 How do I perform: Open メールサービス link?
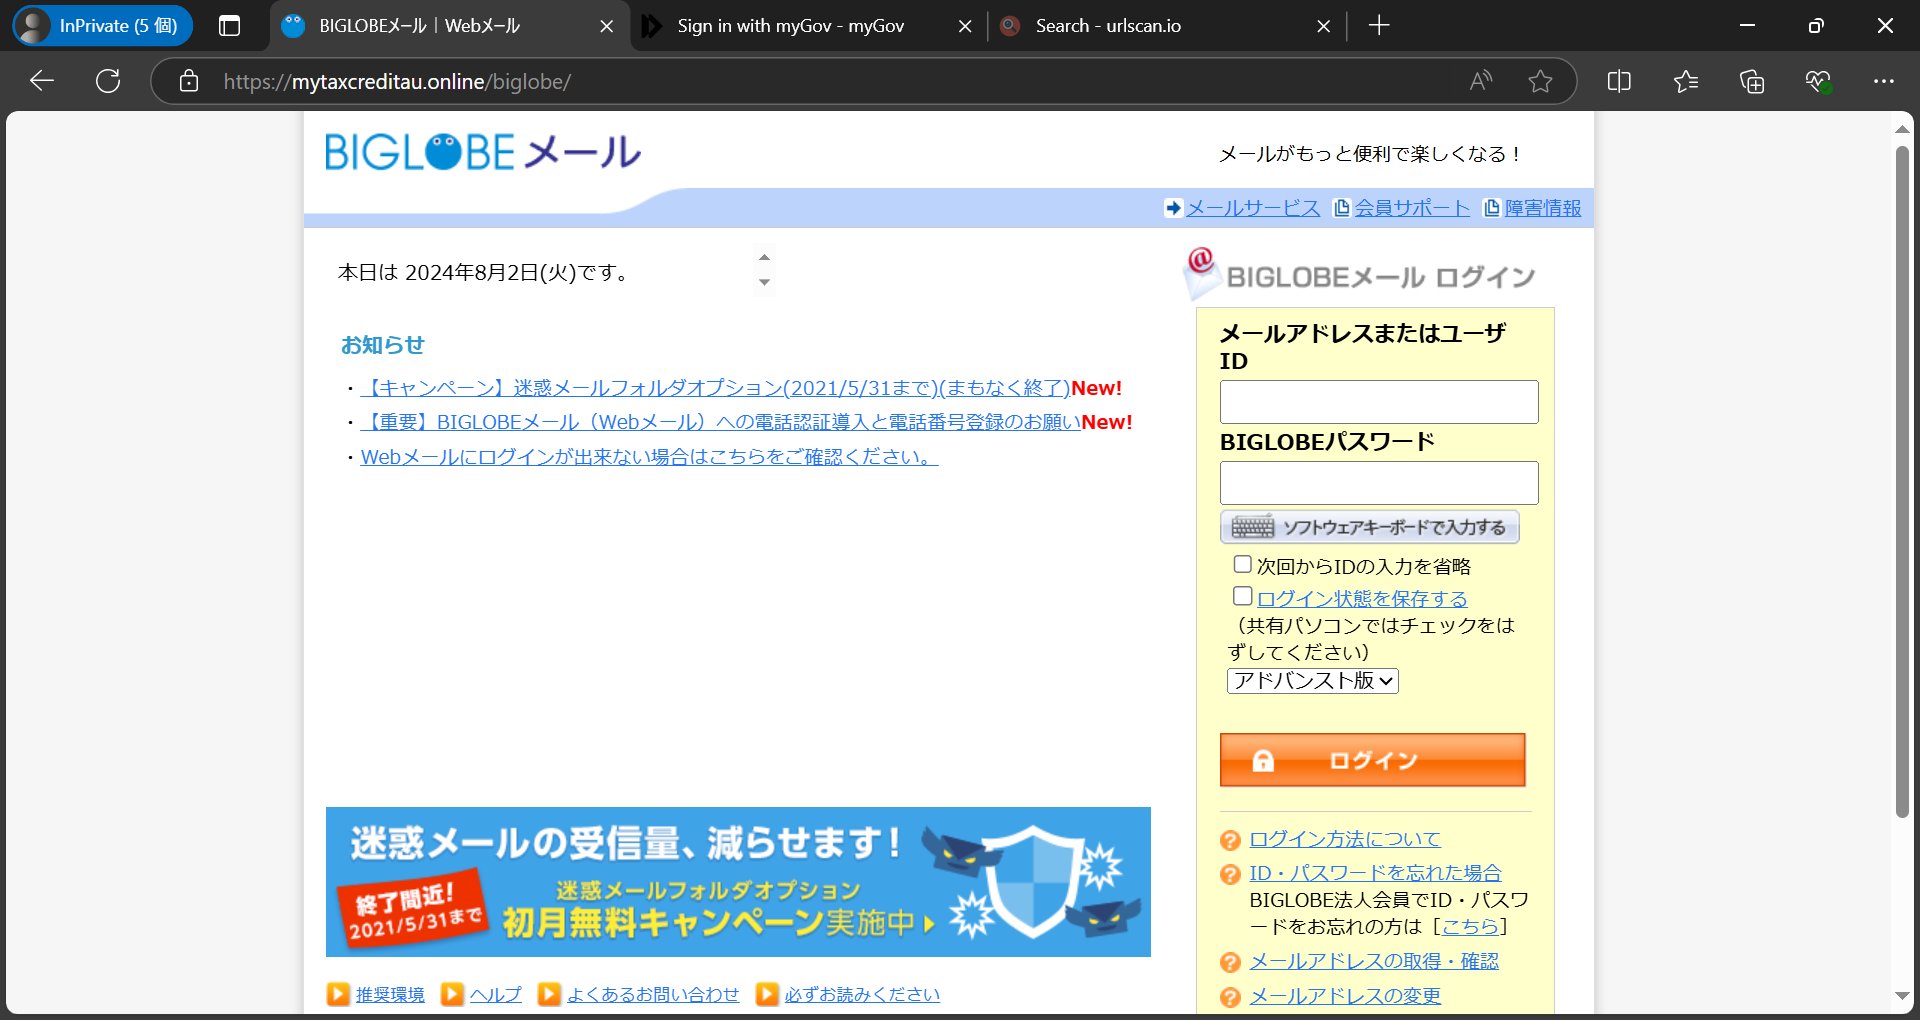click(x=1253, y=208)
